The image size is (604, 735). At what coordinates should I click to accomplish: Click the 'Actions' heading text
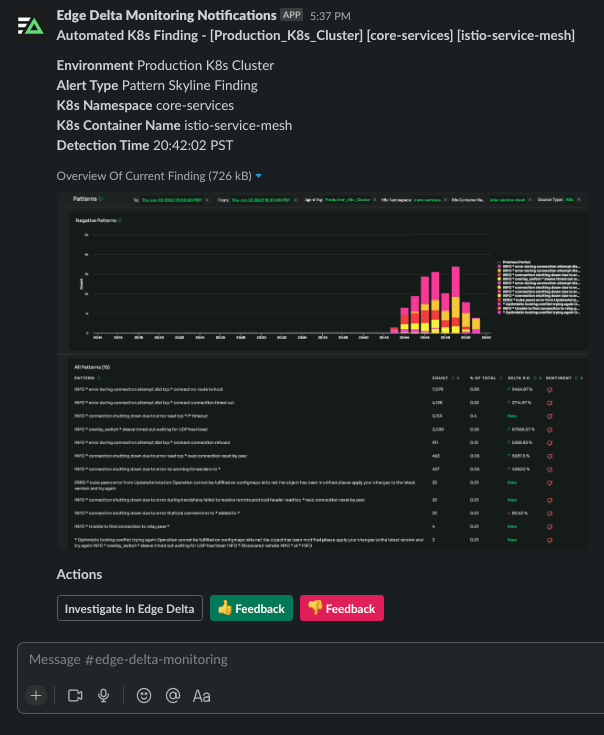click(x=79, y=575)
